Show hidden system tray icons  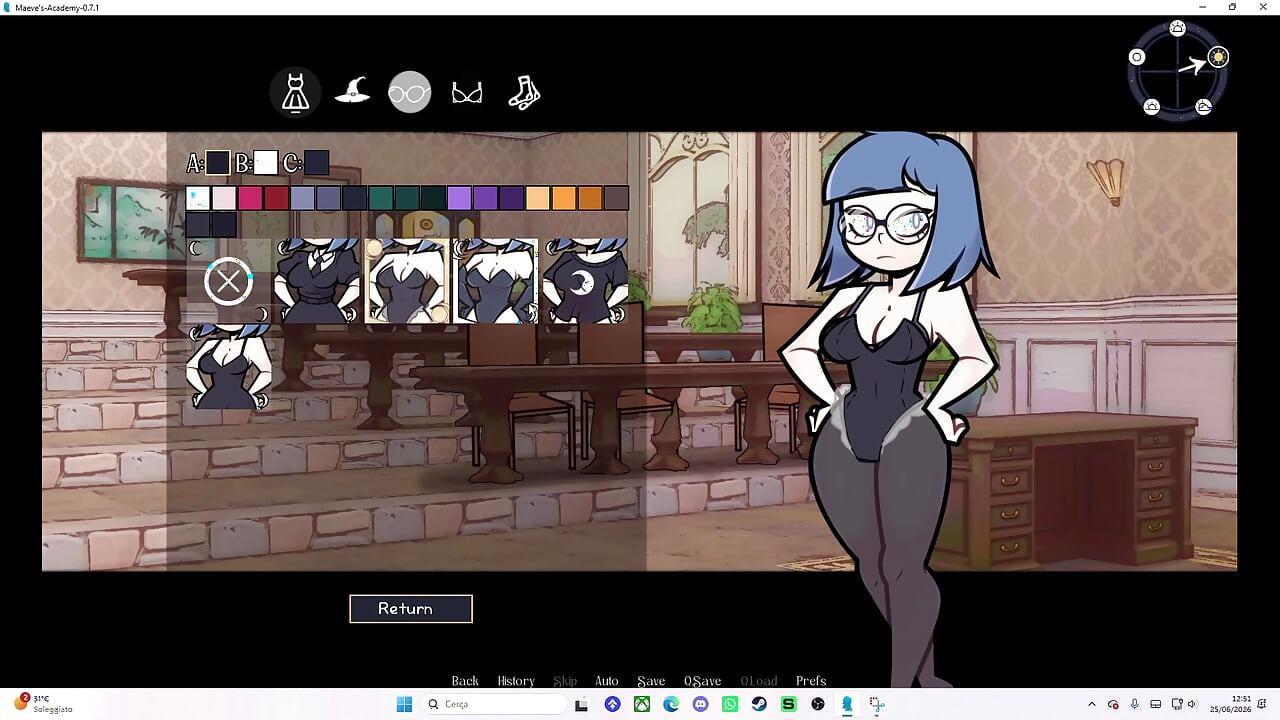1092,704
